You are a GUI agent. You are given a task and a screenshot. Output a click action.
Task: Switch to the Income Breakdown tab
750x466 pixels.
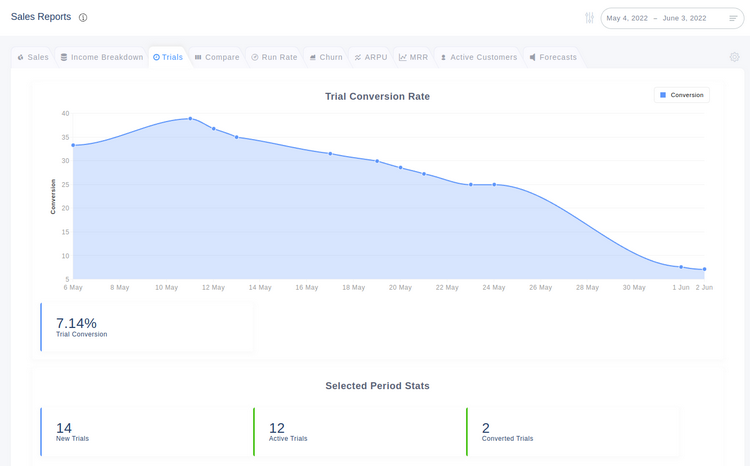point(102,57)
